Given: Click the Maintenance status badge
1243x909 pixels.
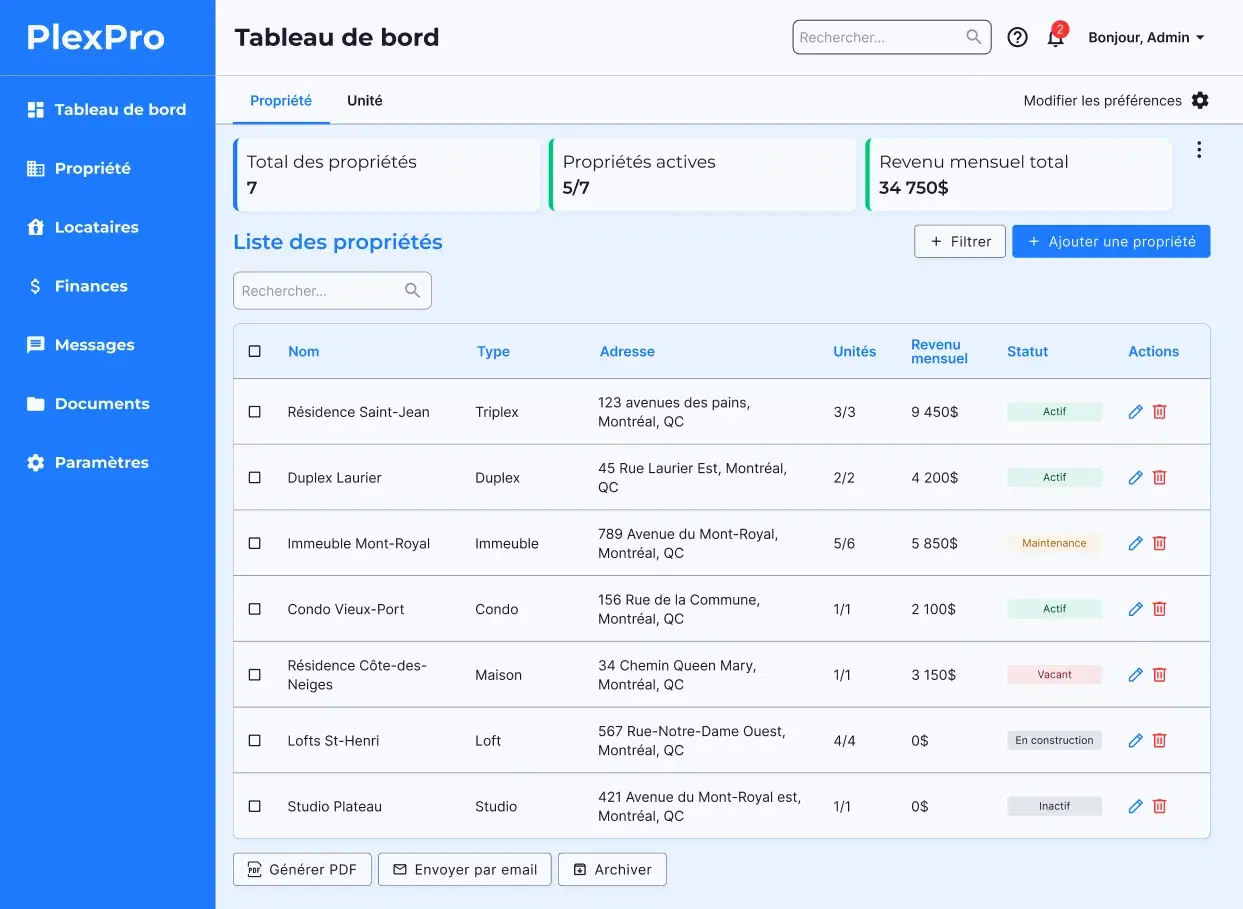Looking at the screenshot, I should point(1054,543).
